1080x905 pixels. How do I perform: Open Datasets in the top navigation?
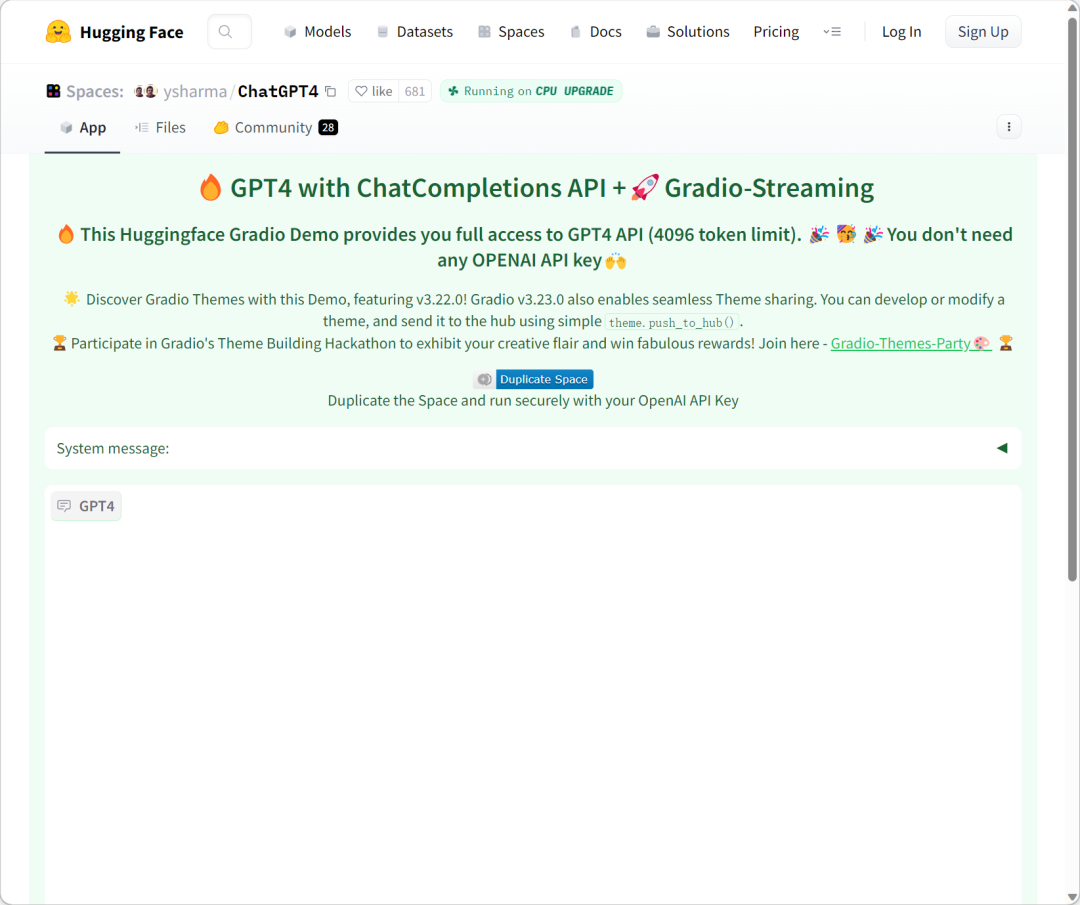pyautogui.click(x=414, y=32)
